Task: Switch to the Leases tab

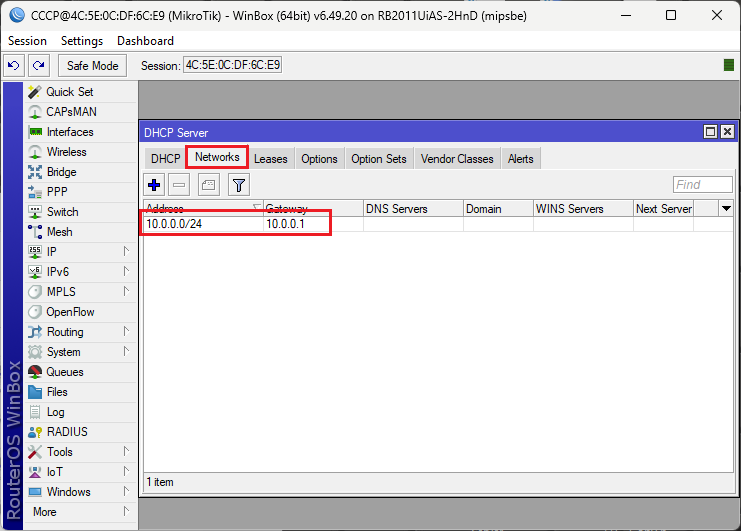Action: tap(271, 159)
